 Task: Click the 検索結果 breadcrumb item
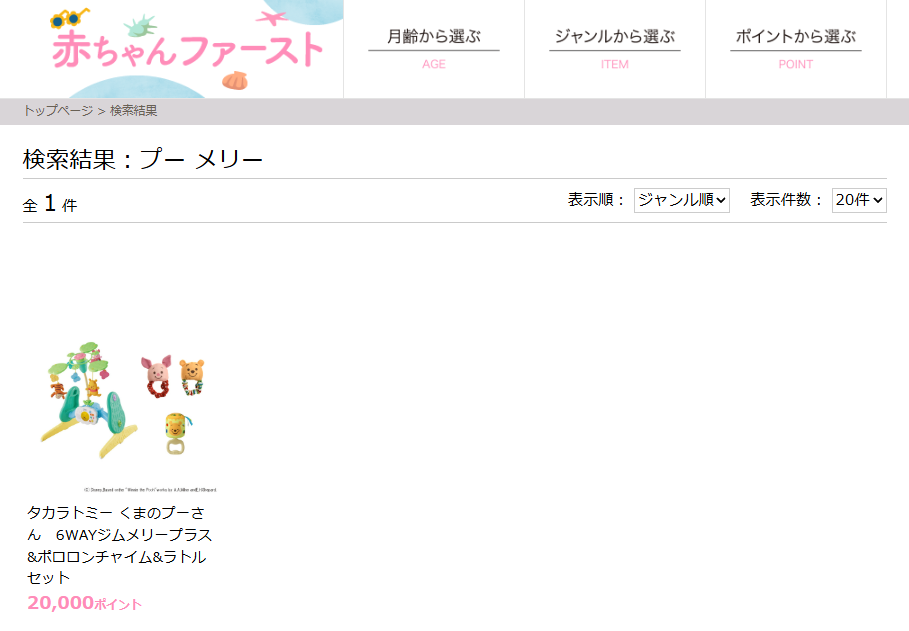coord(133,111)
